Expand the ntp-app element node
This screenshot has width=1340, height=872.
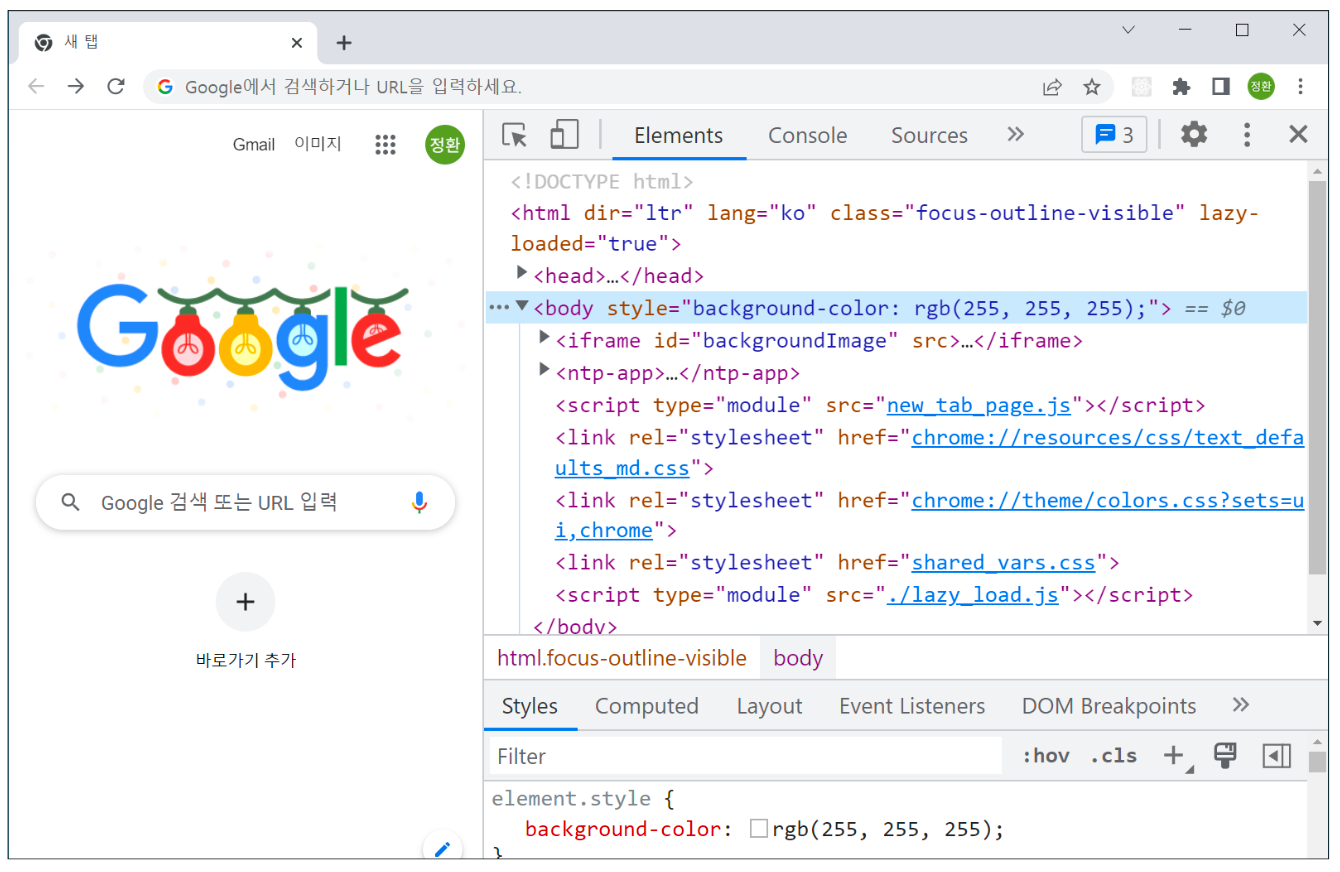[x=544, y=370]
